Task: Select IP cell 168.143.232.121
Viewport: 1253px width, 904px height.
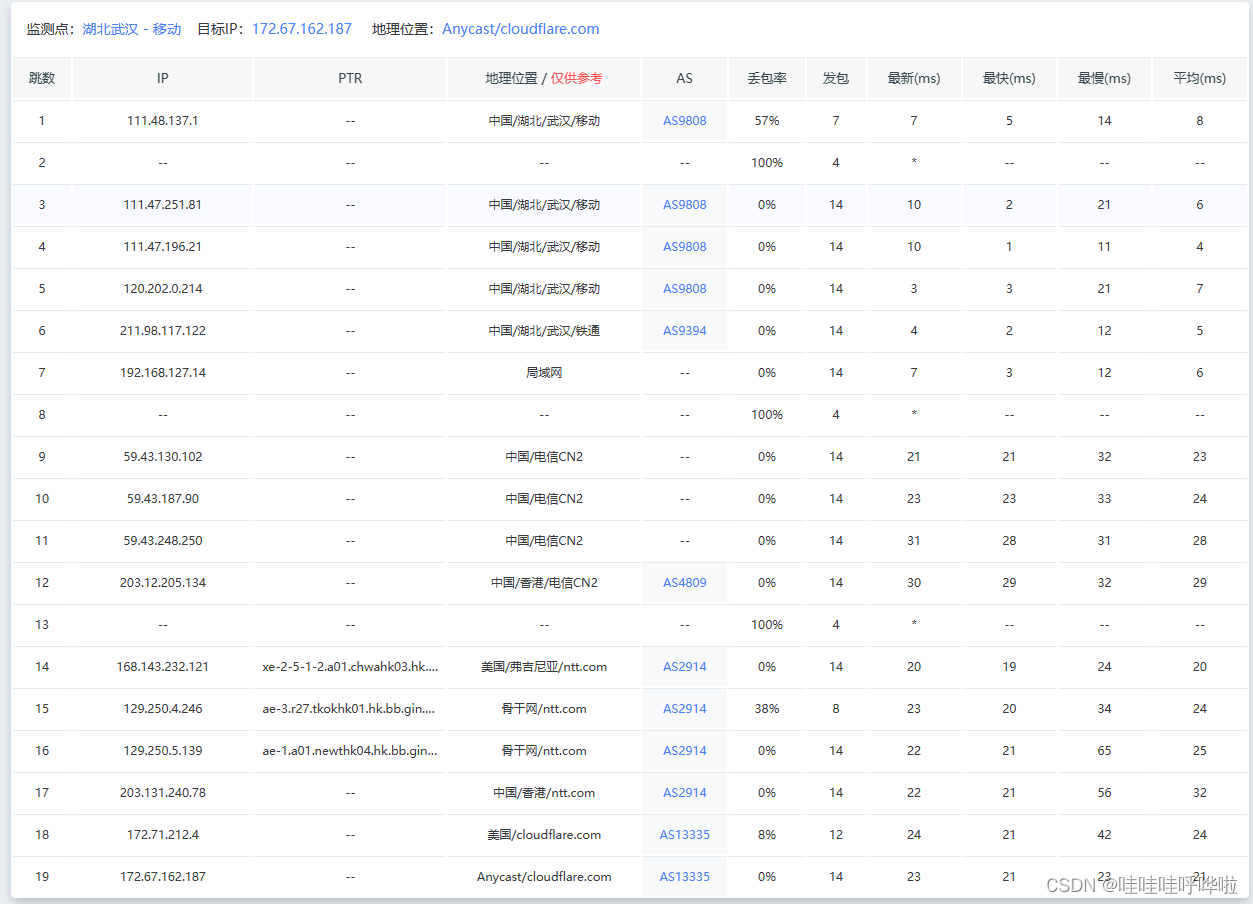Action: [x=163, y=667]
